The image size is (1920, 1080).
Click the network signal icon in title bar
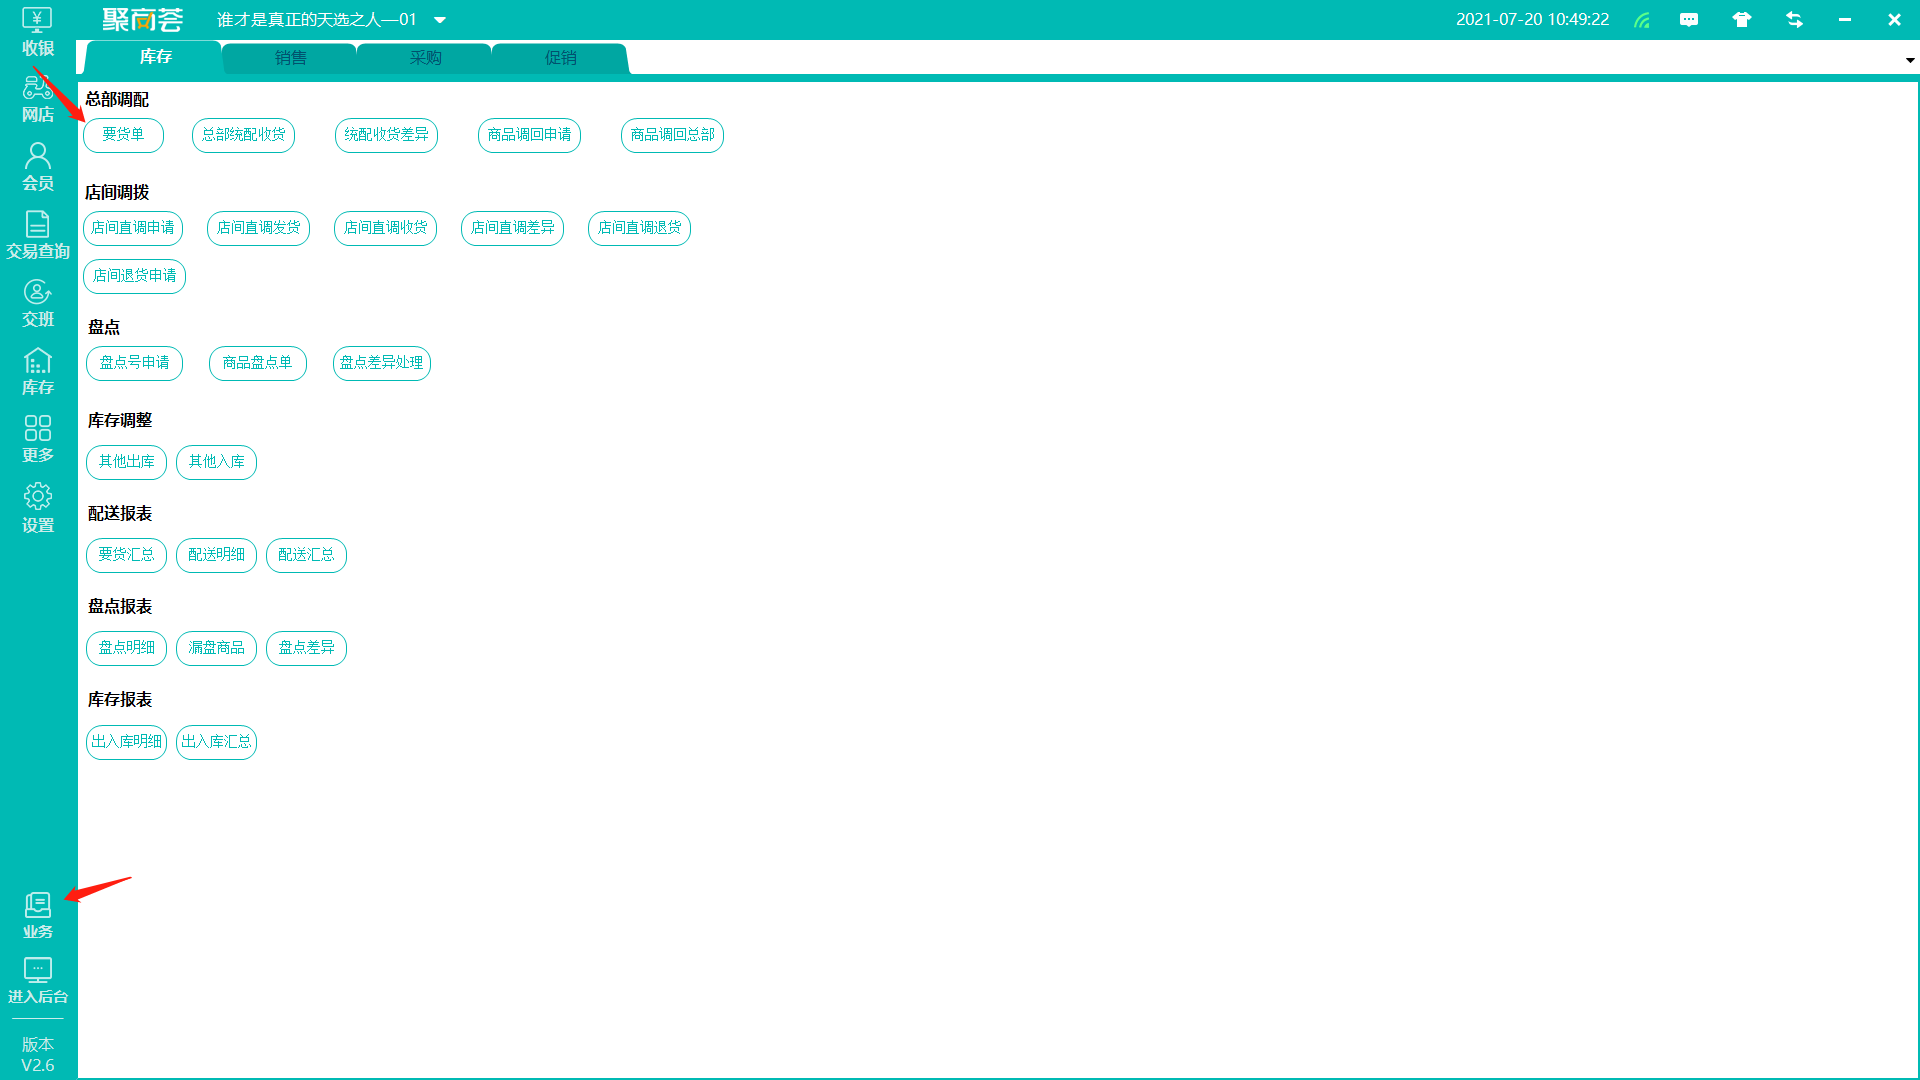tap(1641, 20)
